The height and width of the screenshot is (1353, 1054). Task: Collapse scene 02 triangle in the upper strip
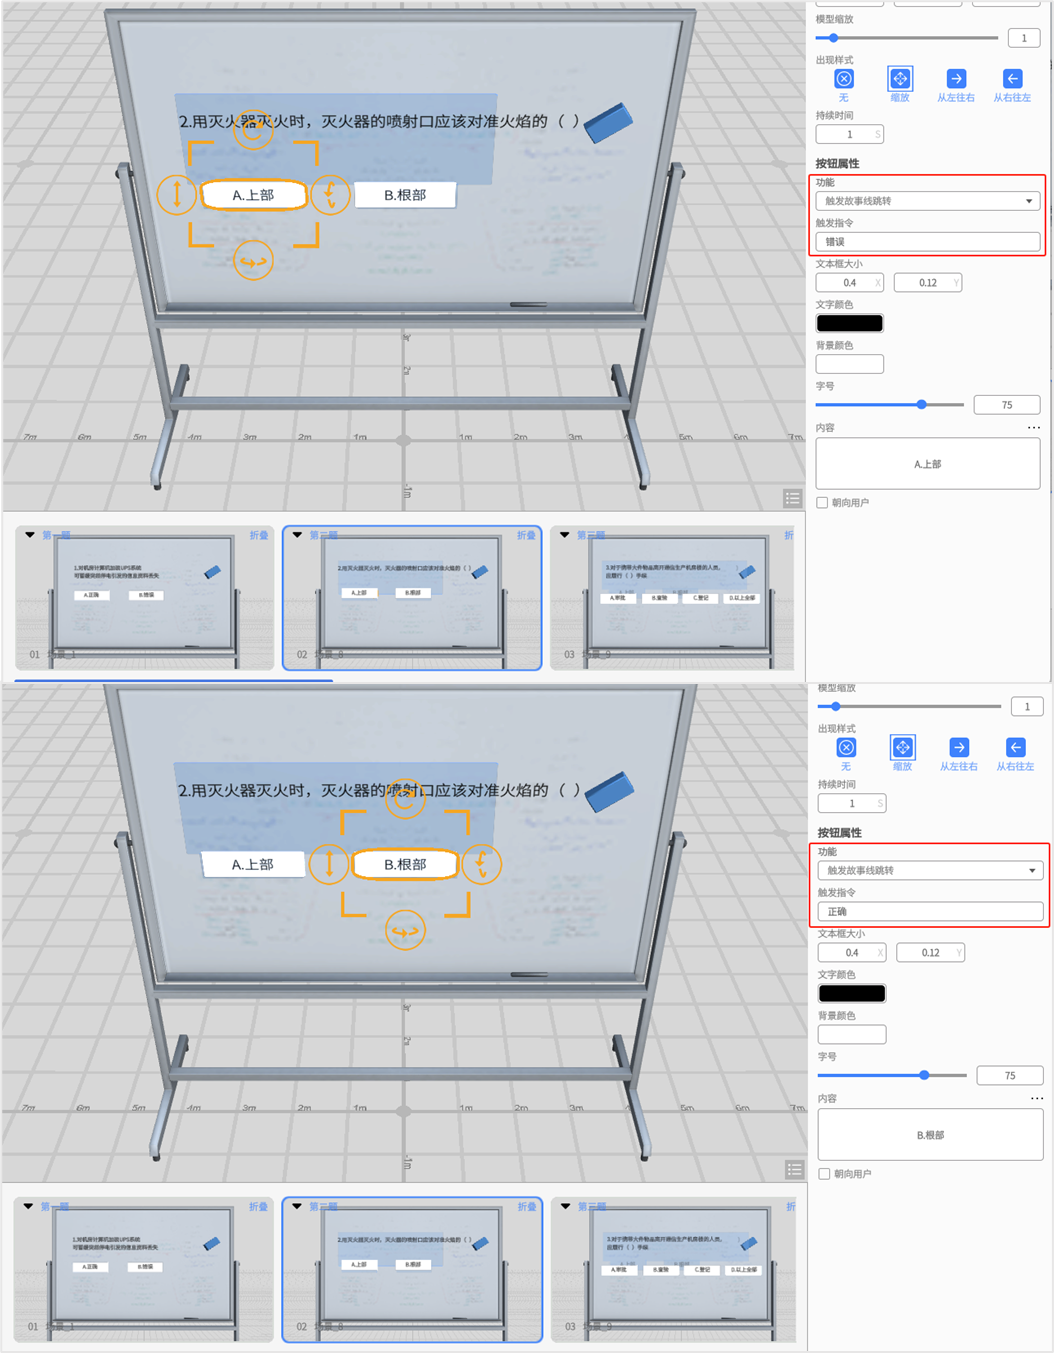click(297, 535)
